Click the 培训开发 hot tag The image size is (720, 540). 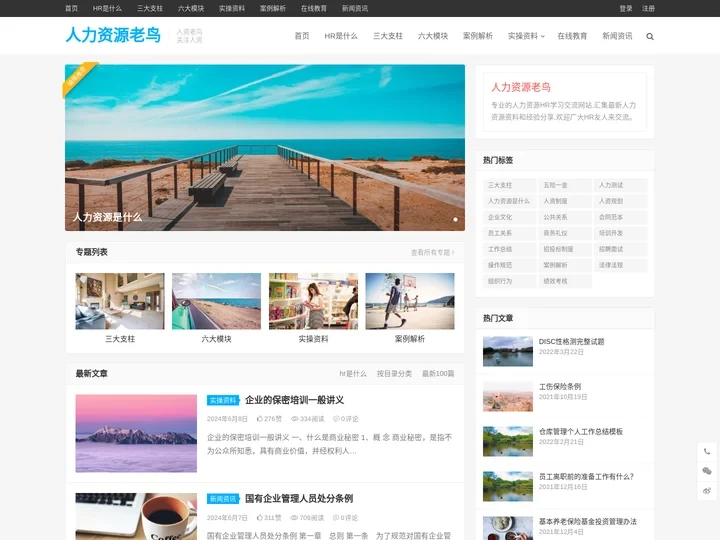pyautogui.click(x=620, y=233)
